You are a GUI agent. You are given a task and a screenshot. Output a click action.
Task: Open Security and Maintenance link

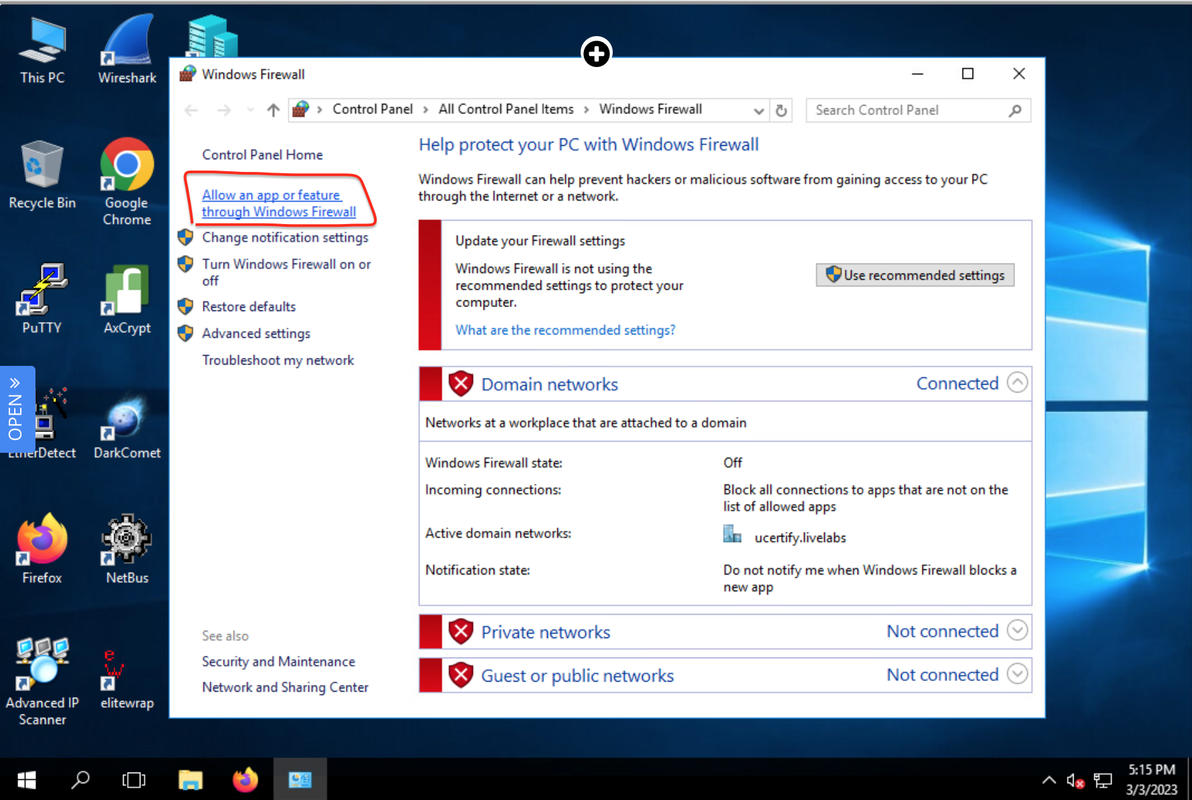click(278, 662)
